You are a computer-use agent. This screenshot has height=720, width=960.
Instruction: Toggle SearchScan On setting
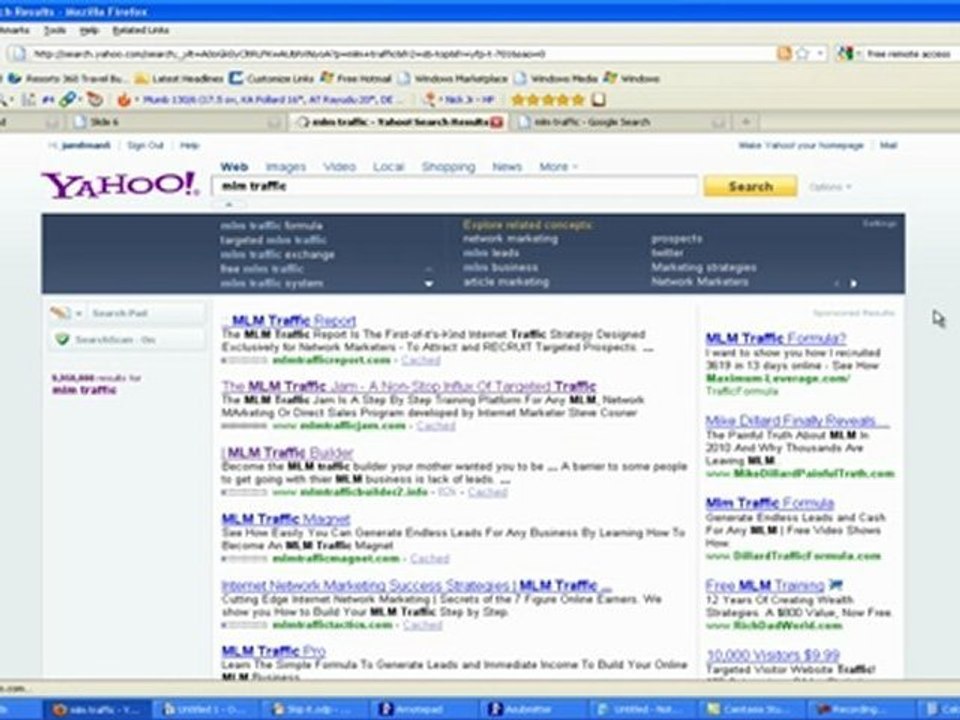127,339
